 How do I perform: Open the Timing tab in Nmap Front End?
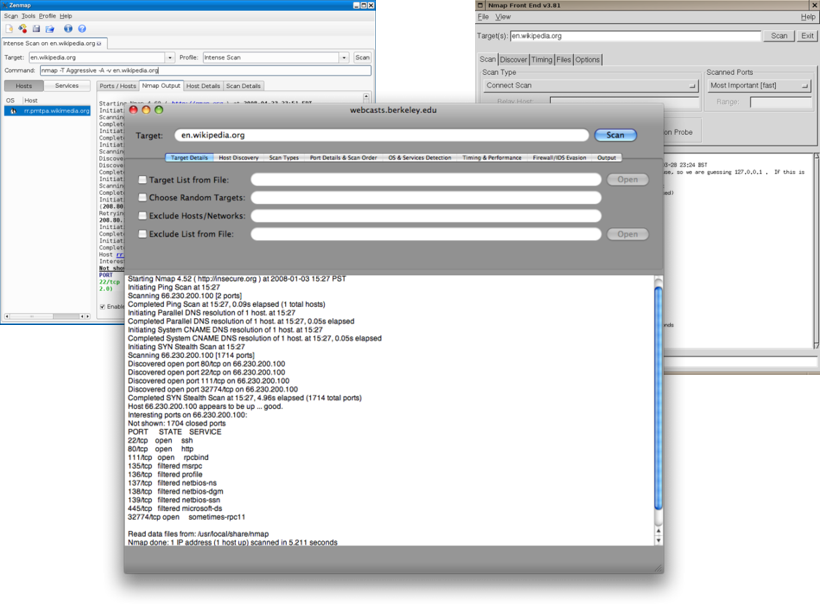pyautogui.click(x=542, y=60)
